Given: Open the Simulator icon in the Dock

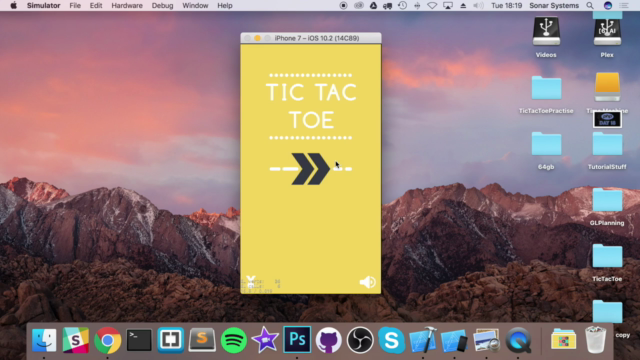Looking at the screenshot, I should pyautogui.click(x=454, y=340).
